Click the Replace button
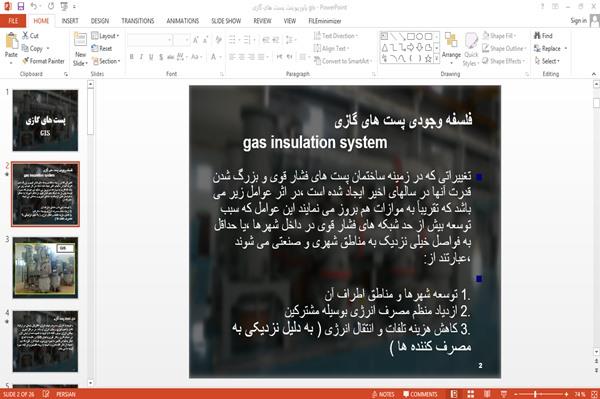The width and height of the screenshot is (600, 399). coord(548,48)
